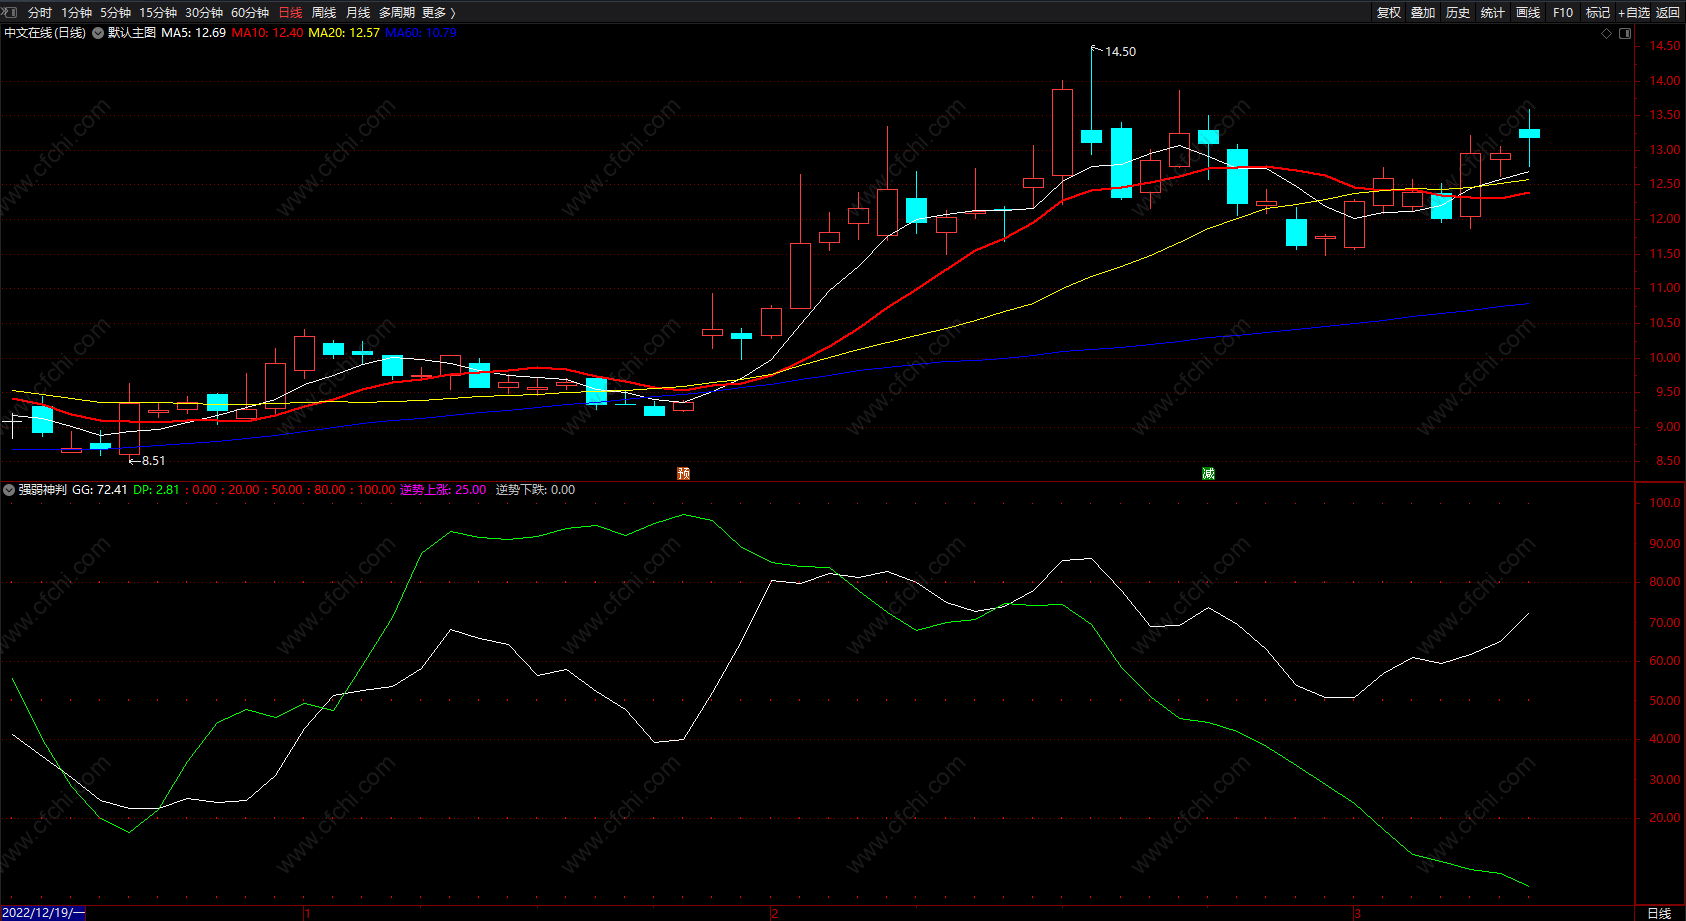Click the 逆势上涨: 25.00 value
The height and width of the screenshot is (921, 1686).
pyautogui.click(x=443, y=490)
